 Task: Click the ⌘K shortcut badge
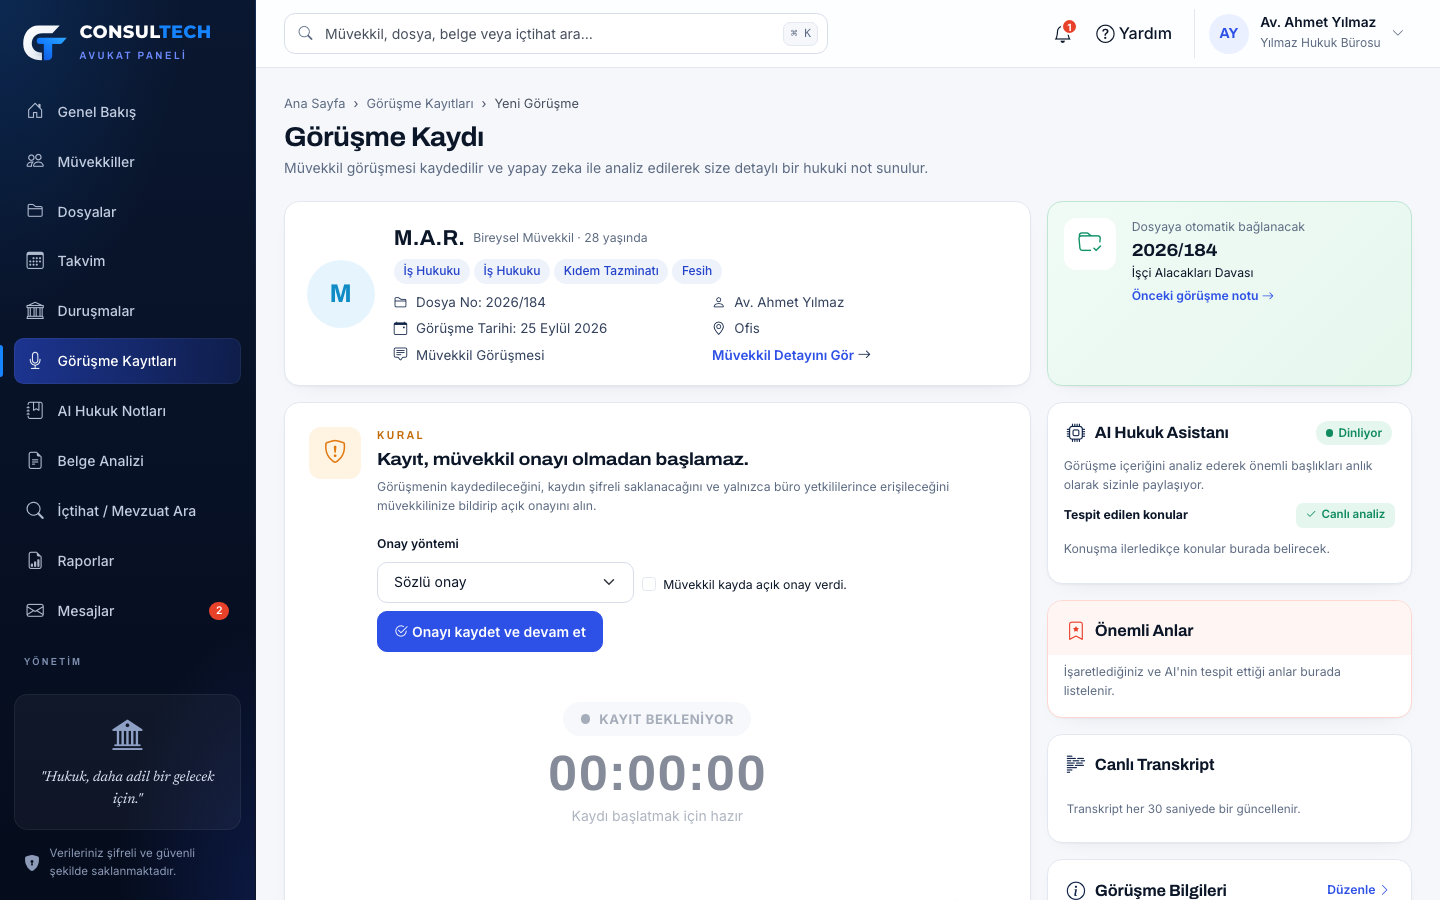coord(801,34)
